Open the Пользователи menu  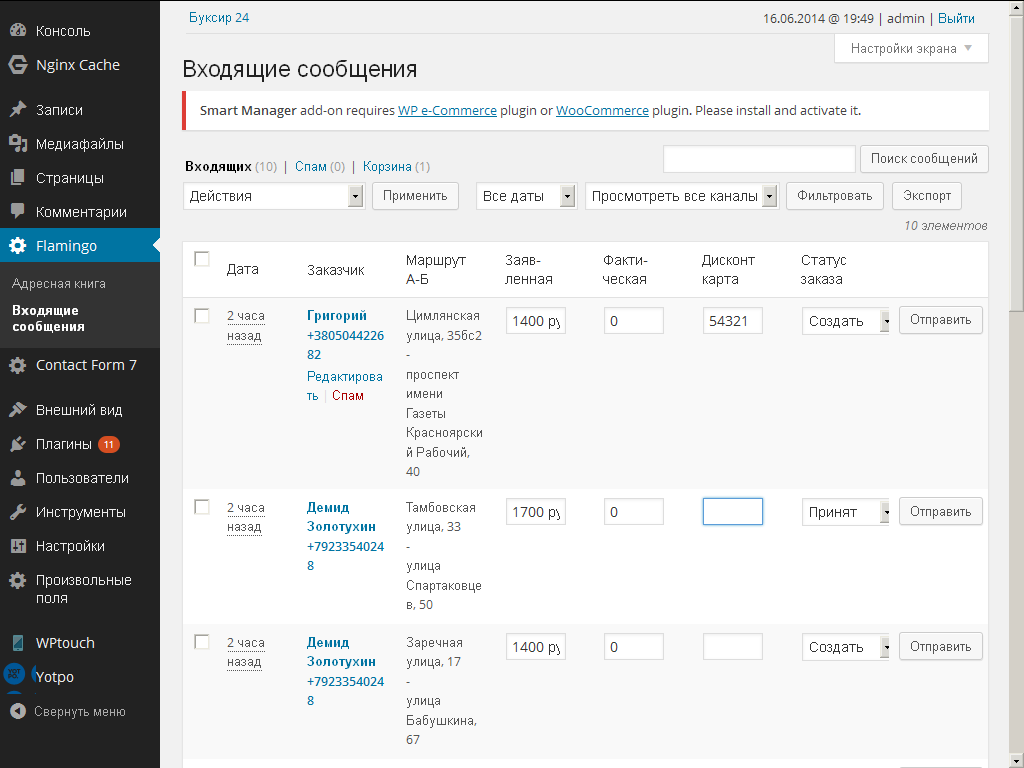pyautogui.click(x=80, y=478)
